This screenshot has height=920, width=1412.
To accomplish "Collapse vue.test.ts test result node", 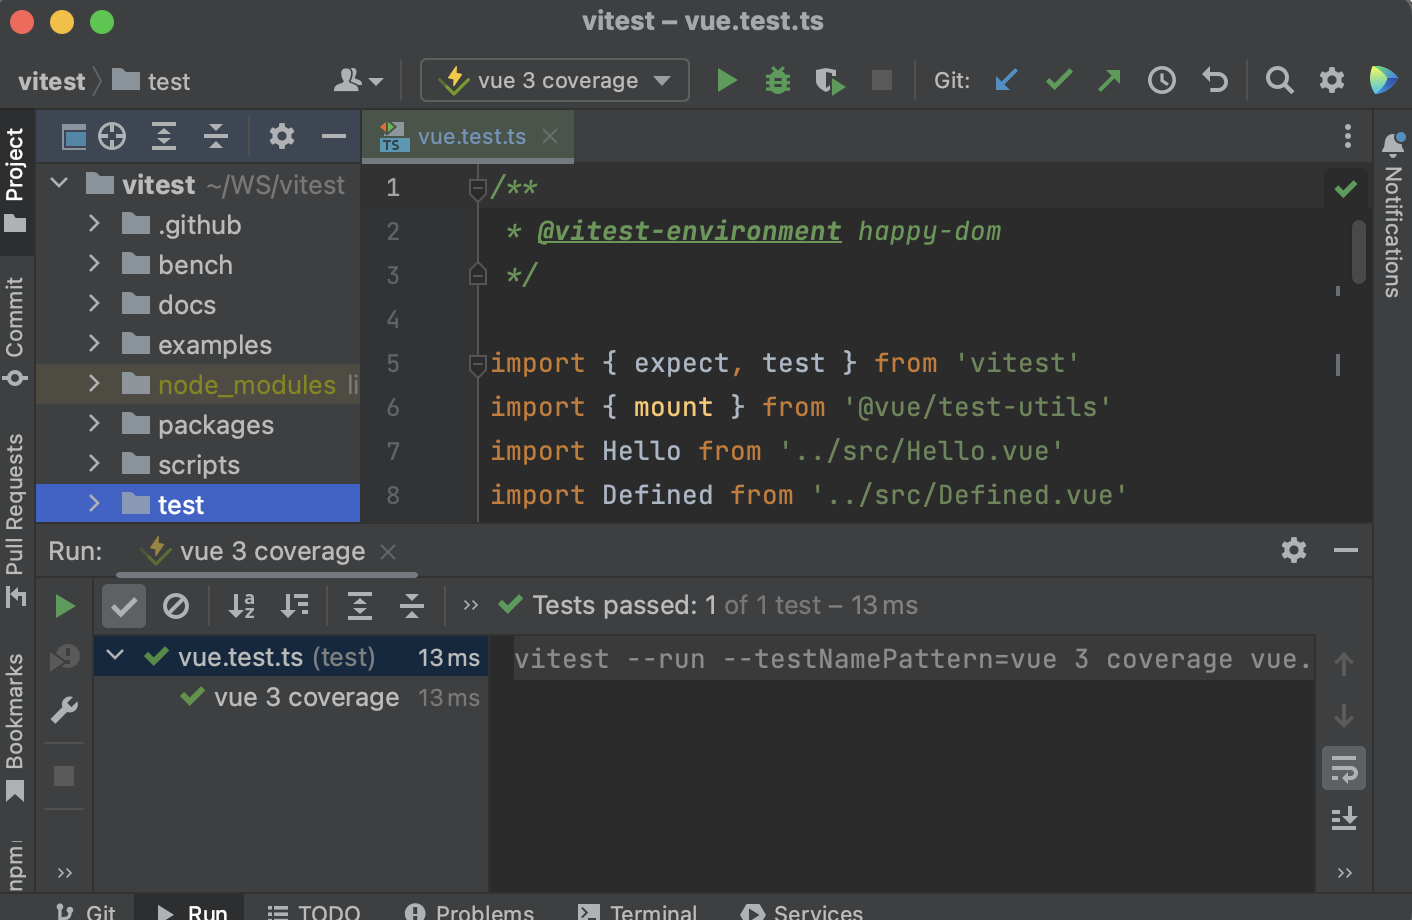I will click(116, 656).
